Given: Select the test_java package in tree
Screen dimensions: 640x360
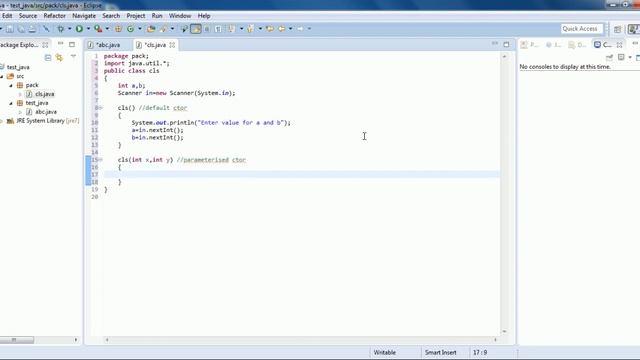Looking at the screenshot, I should tap(37, 103).
